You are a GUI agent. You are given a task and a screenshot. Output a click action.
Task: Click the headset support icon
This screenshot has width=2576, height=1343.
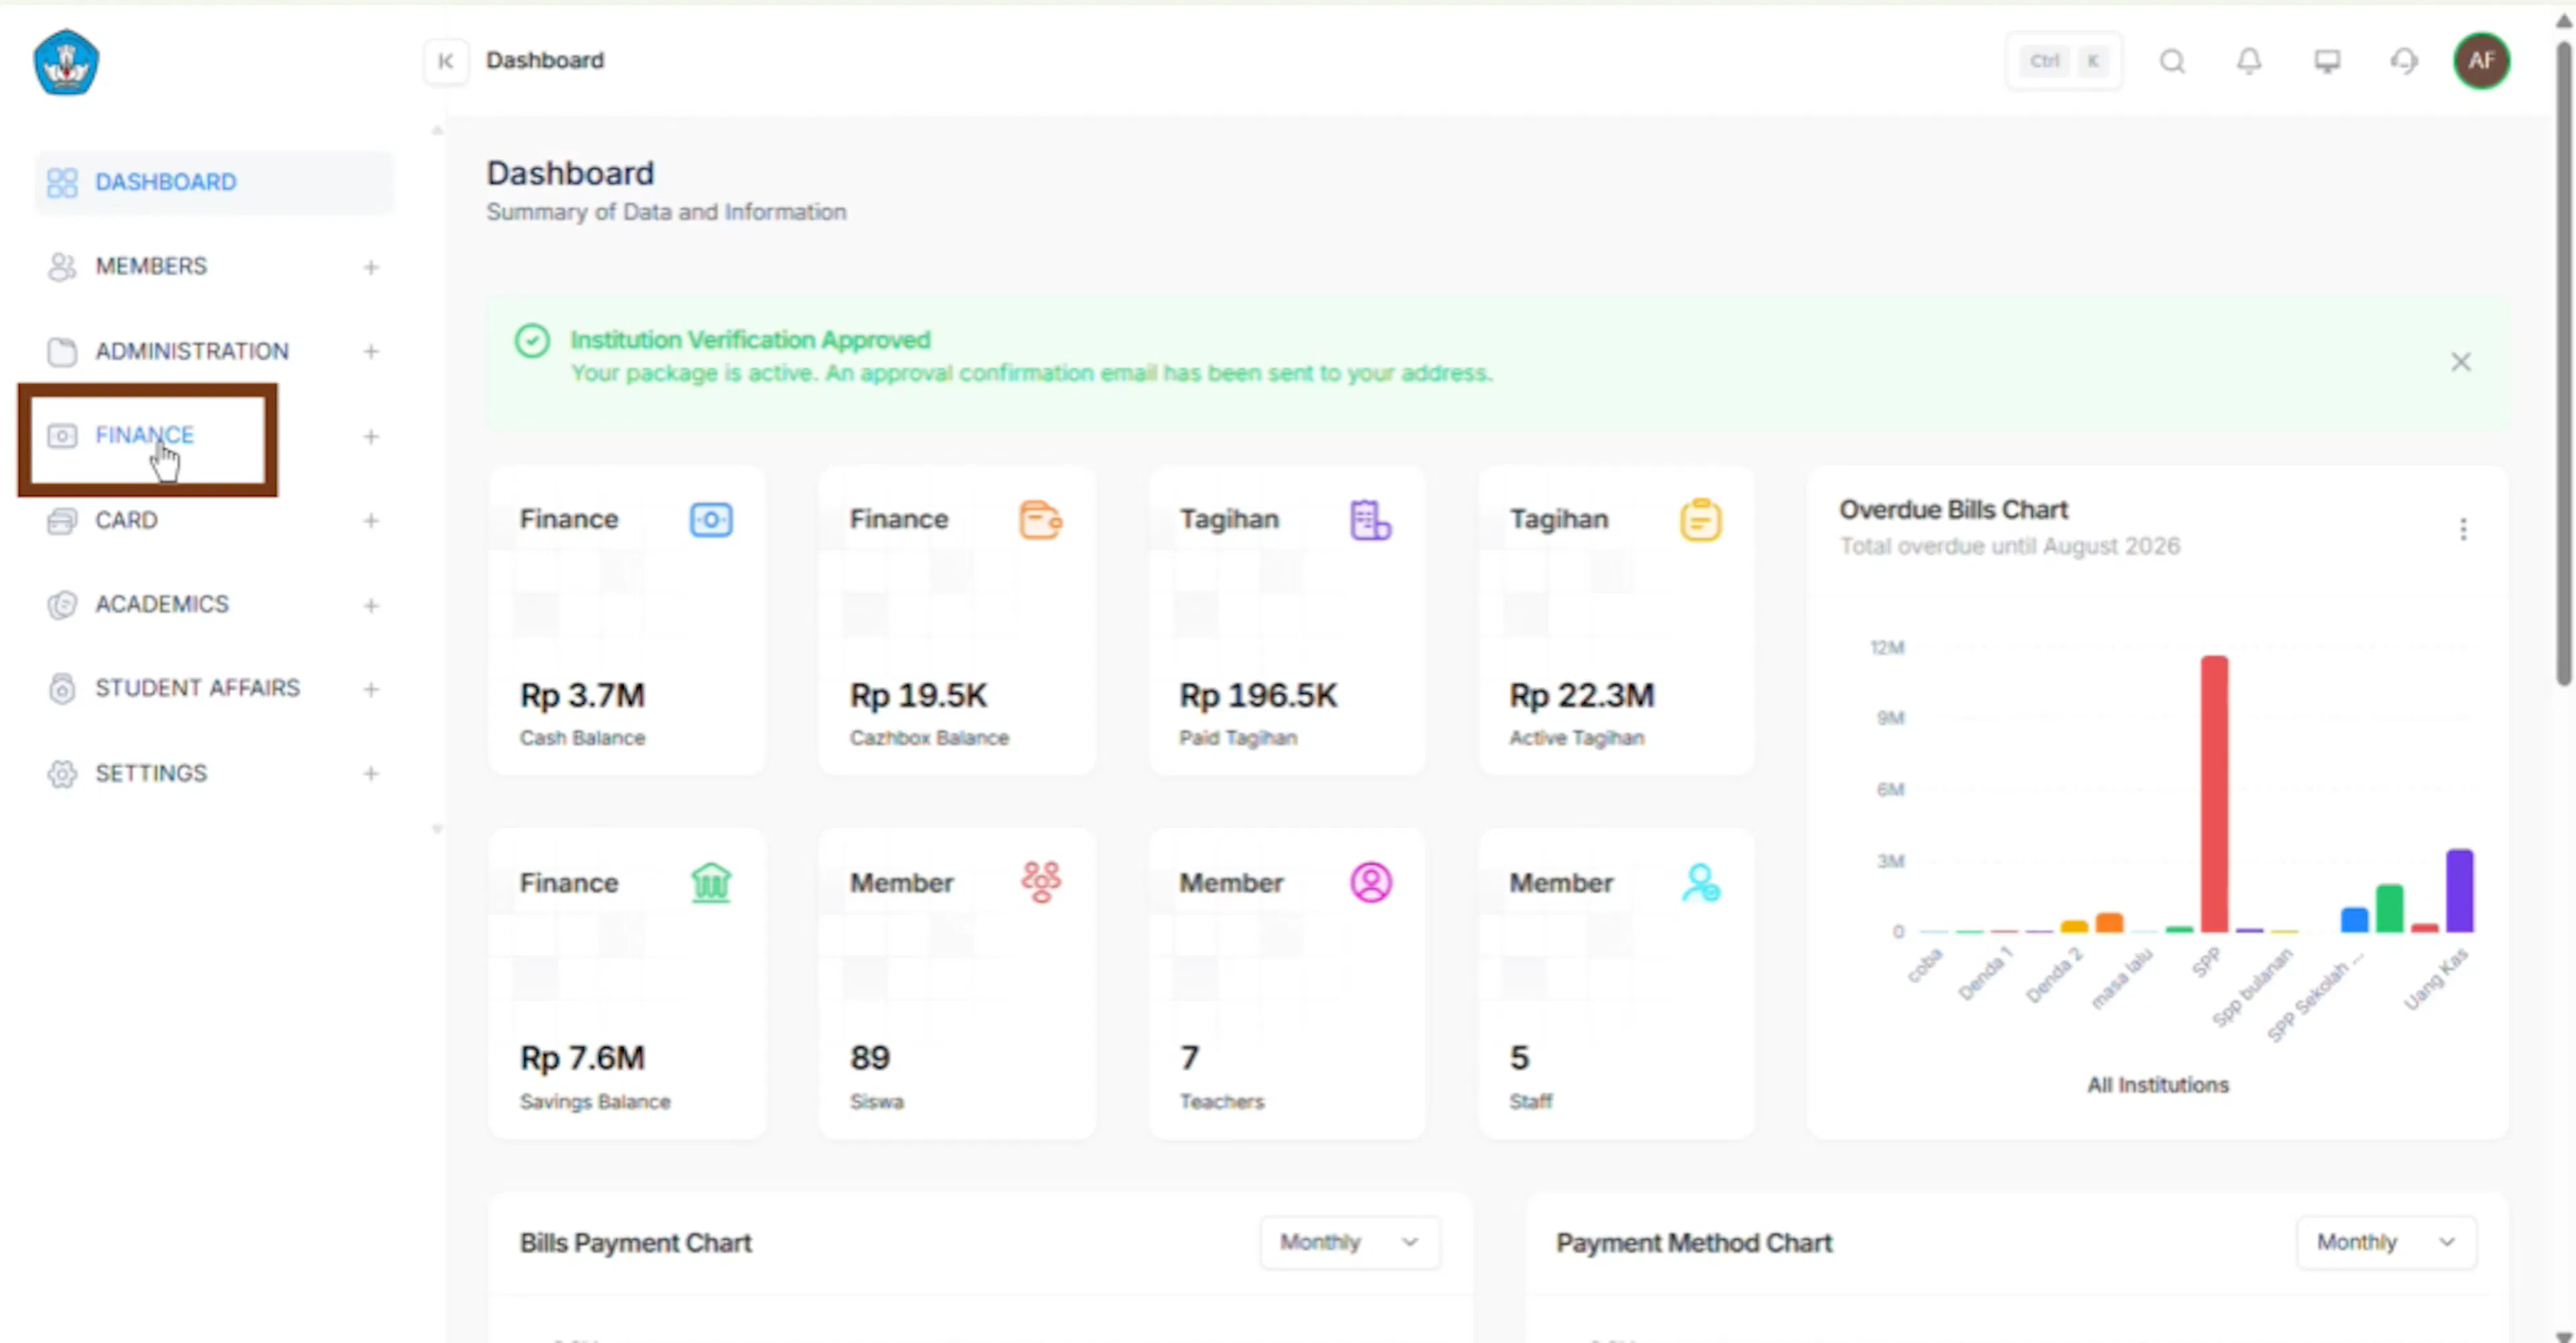pyautogui.click(x=2404, y=61)
